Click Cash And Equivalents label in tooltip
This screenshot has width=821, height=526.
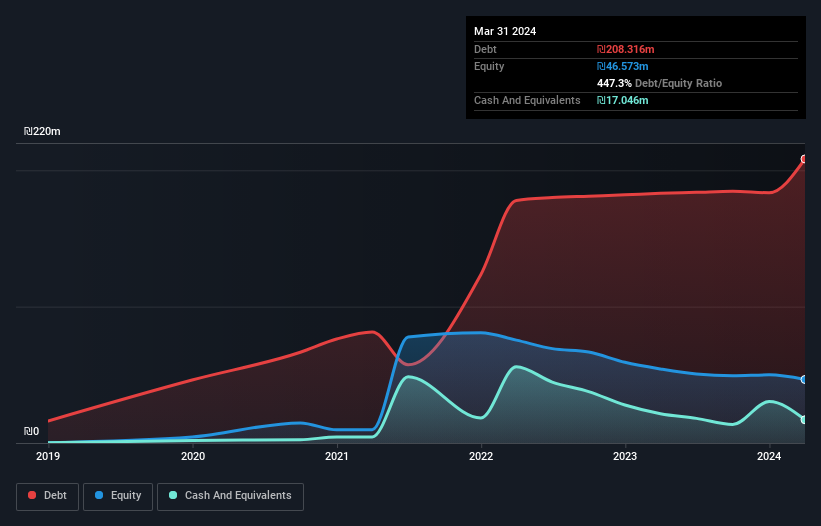coord(527,100)
